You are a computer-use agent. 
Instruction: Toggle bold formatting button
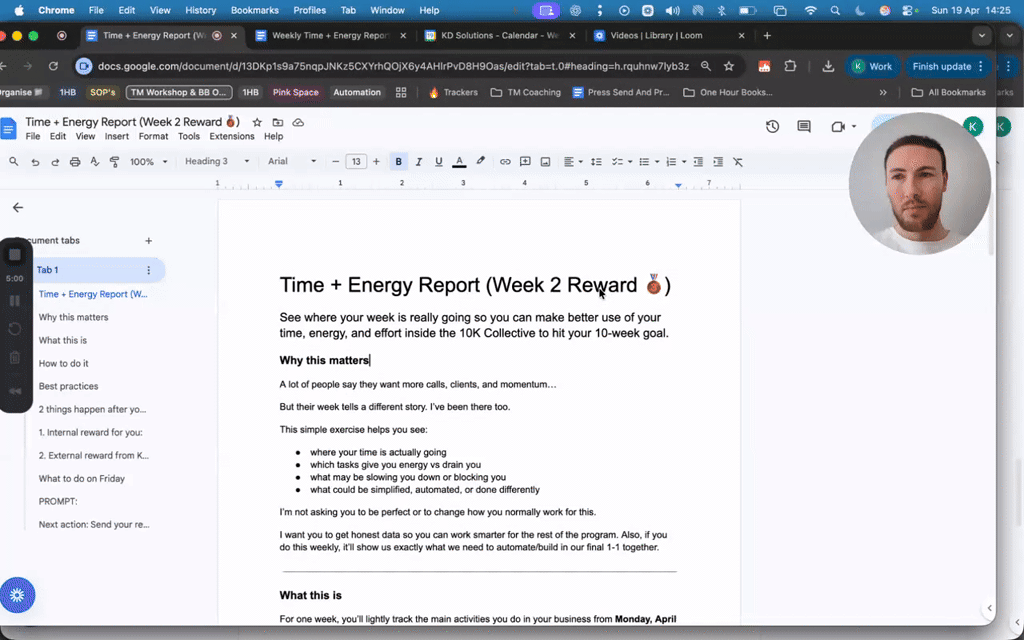[398, 162]
